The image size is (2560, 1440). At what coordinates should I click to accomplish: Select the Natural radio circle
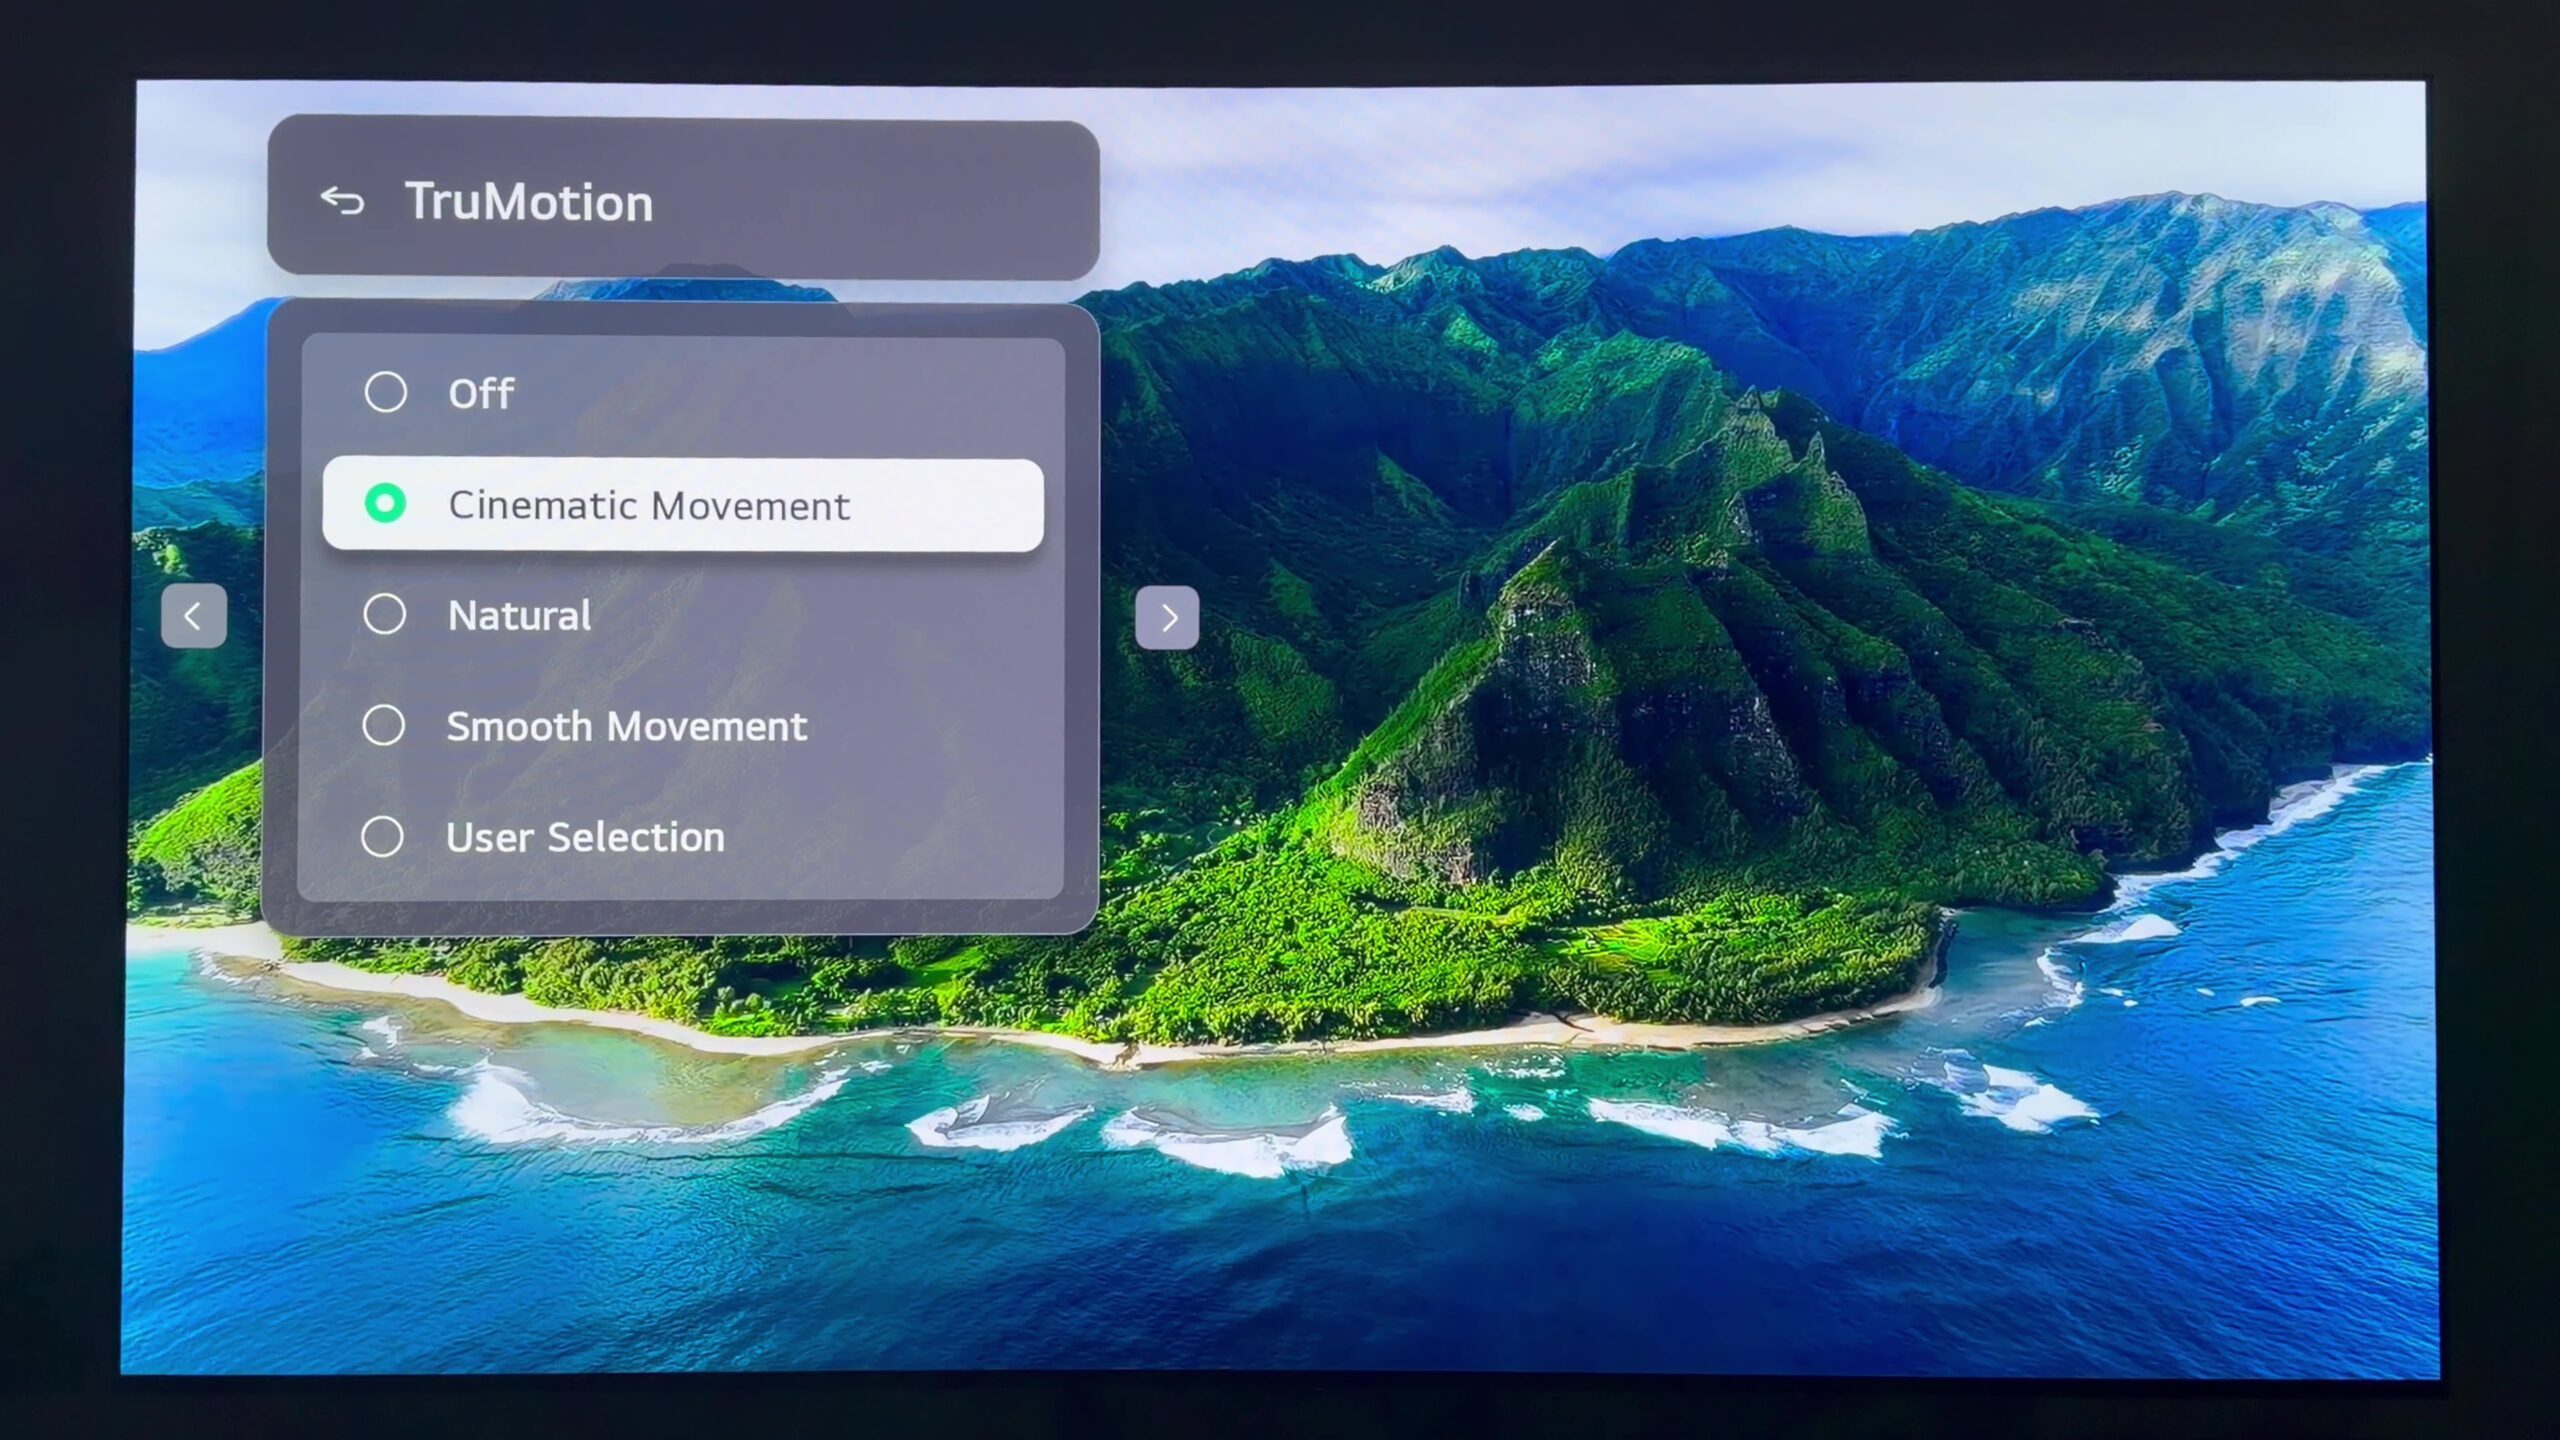pos(384,614)
